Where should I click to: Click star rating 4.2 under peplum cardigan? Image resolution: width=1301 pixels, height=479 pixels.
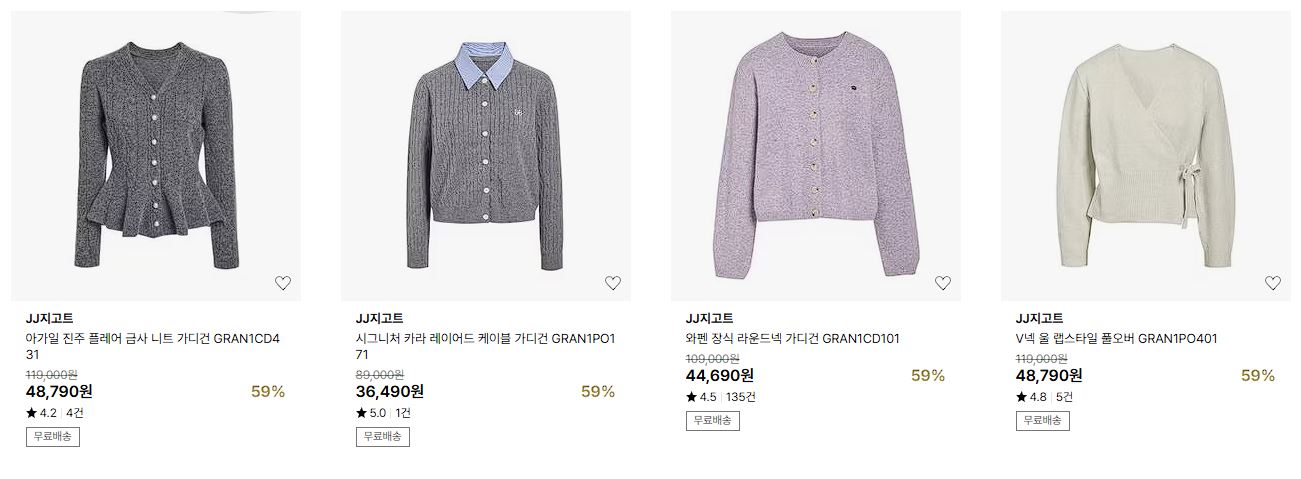41,412
